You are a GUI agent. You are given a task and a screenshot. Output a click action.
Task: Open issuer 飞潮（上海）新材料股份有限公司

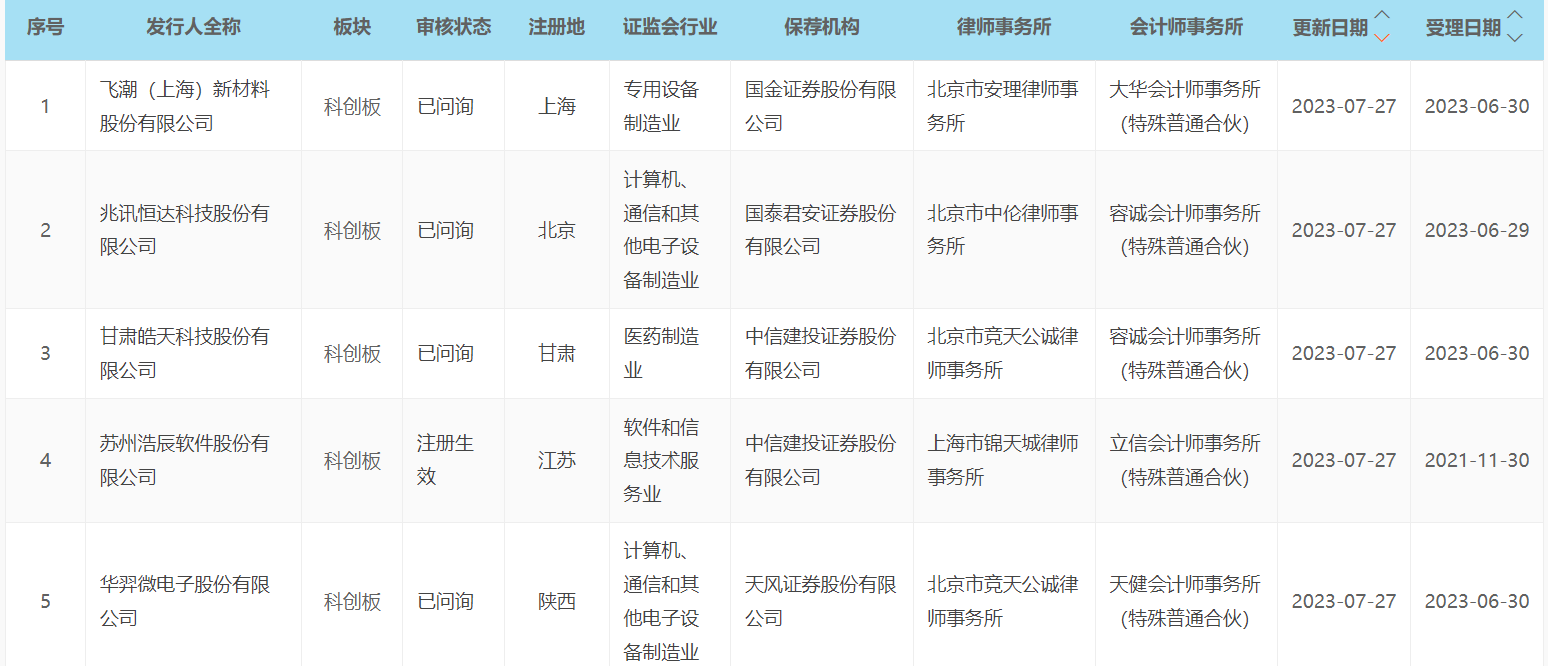pos(185,106)
